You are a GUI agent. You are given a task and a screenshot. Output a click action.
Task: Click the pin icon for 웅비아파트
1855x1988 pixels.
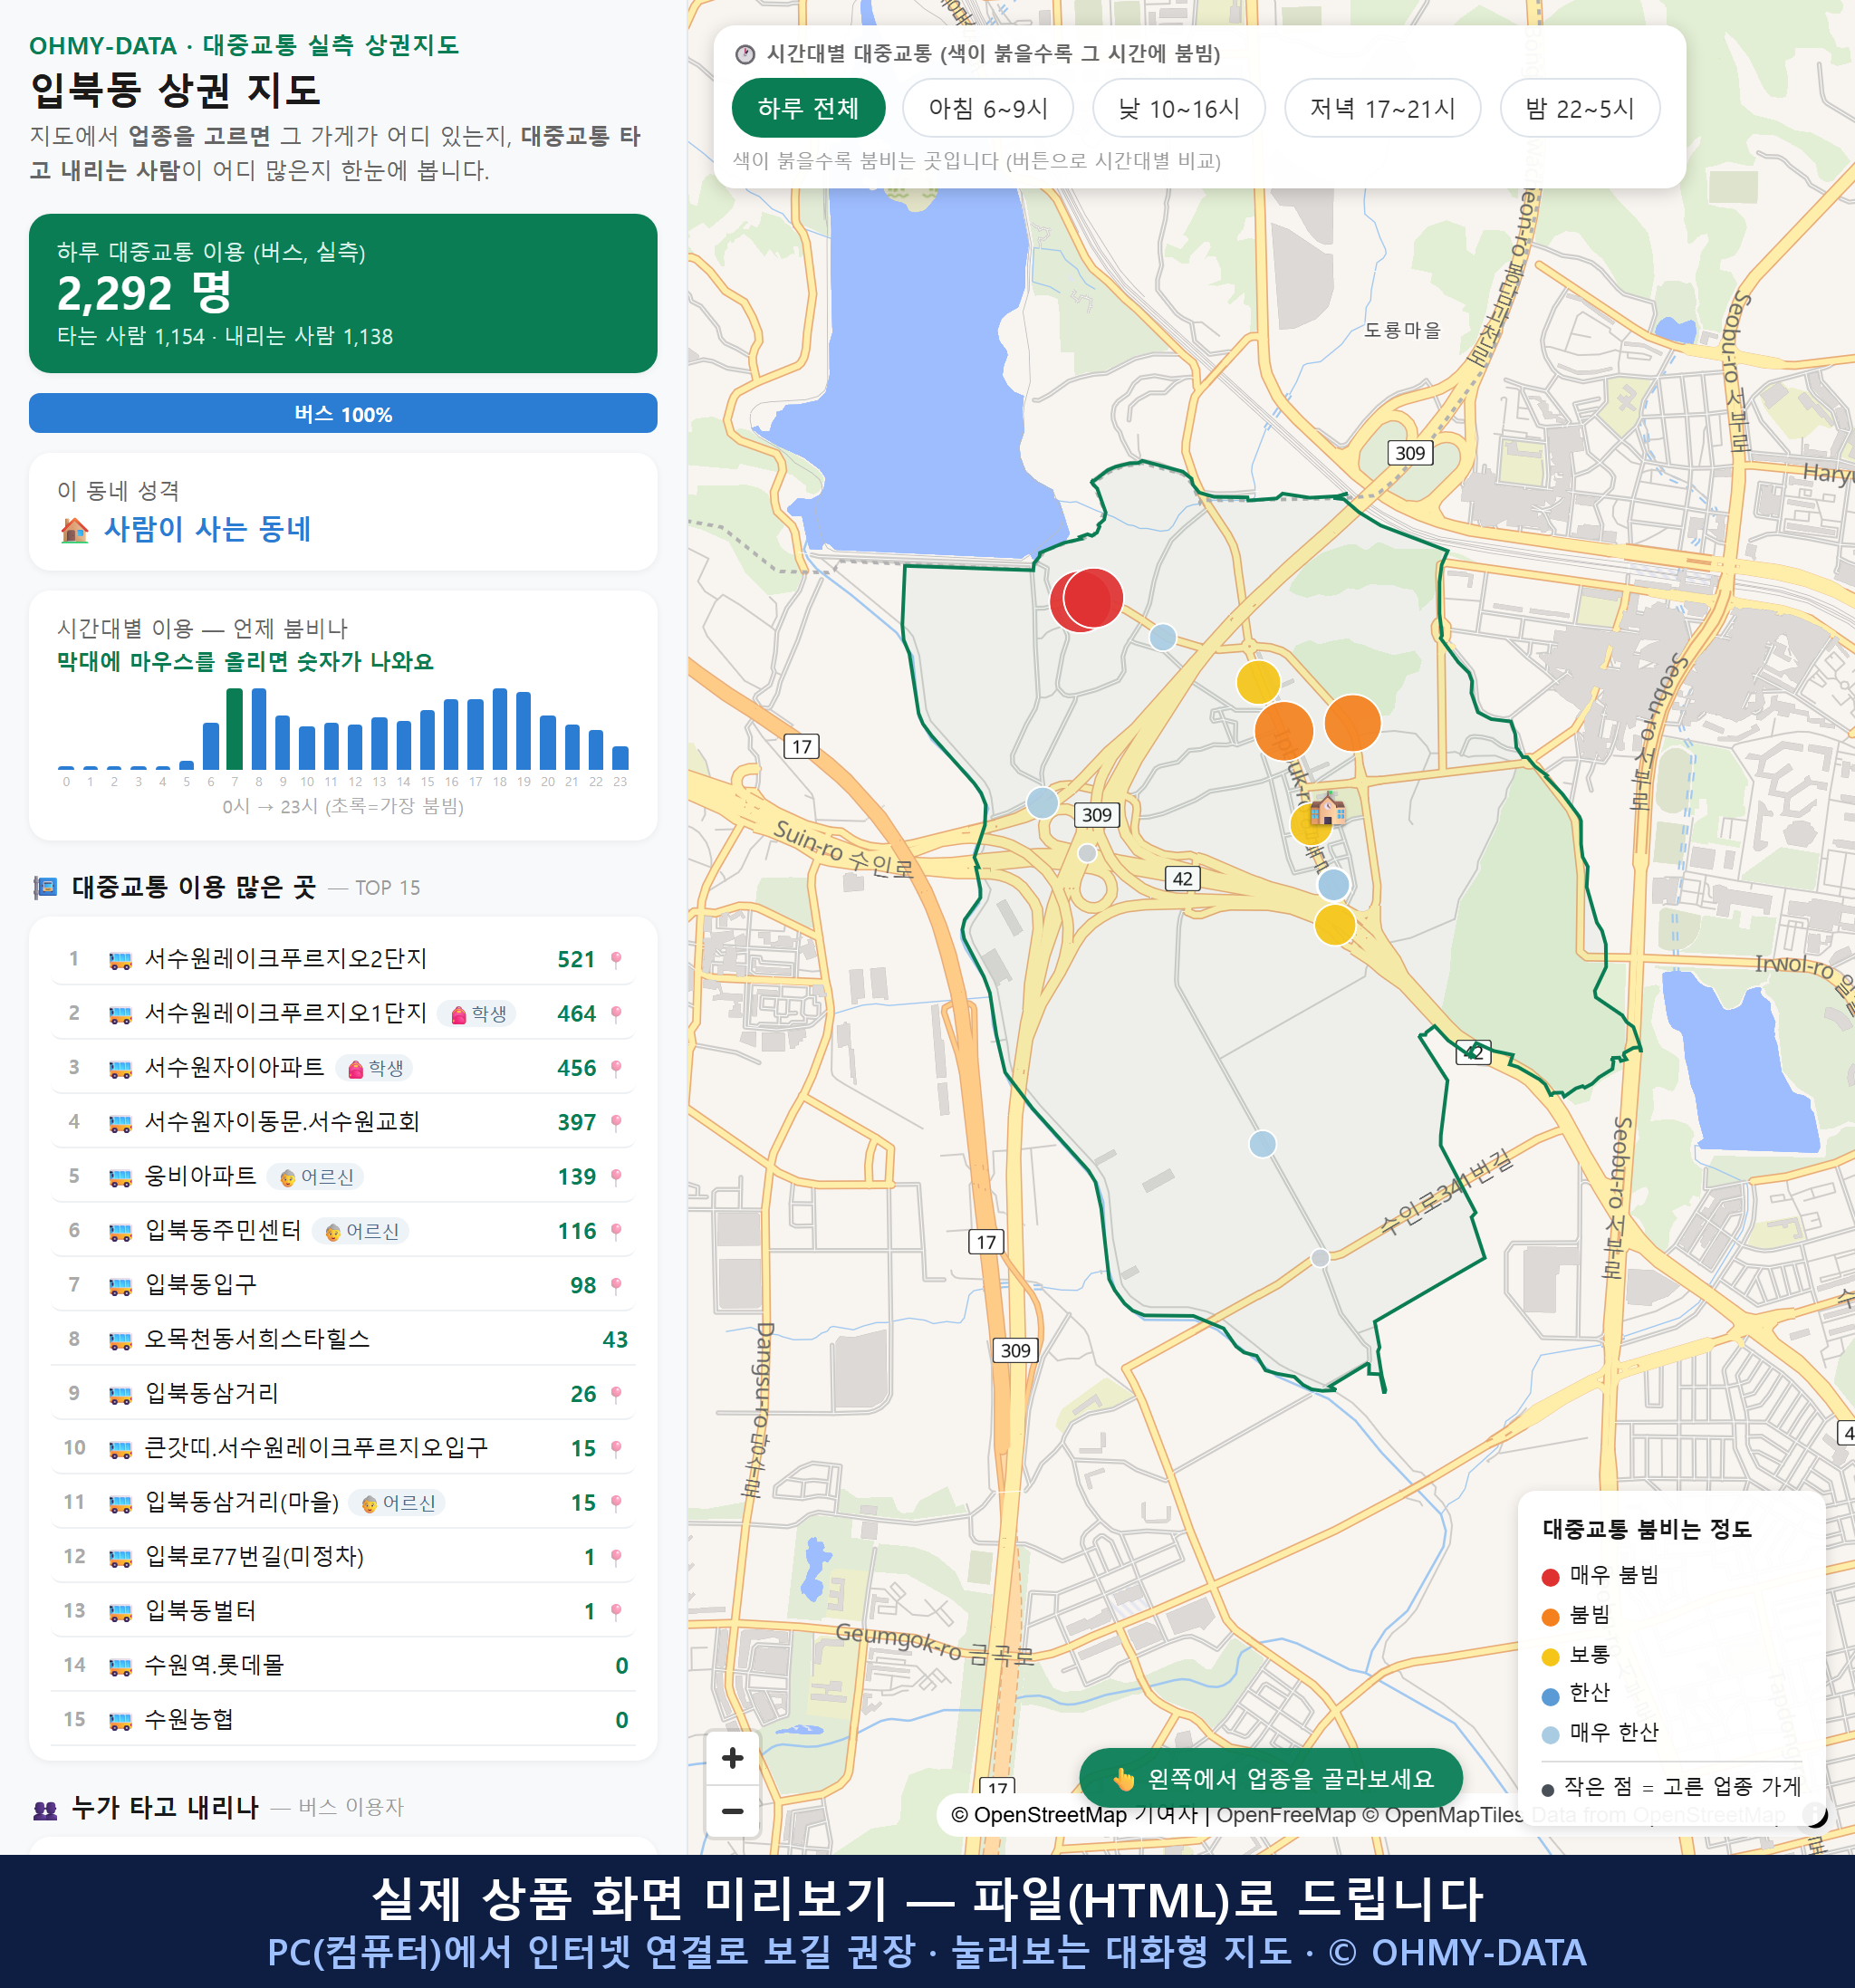click(x=616, y=1176)
